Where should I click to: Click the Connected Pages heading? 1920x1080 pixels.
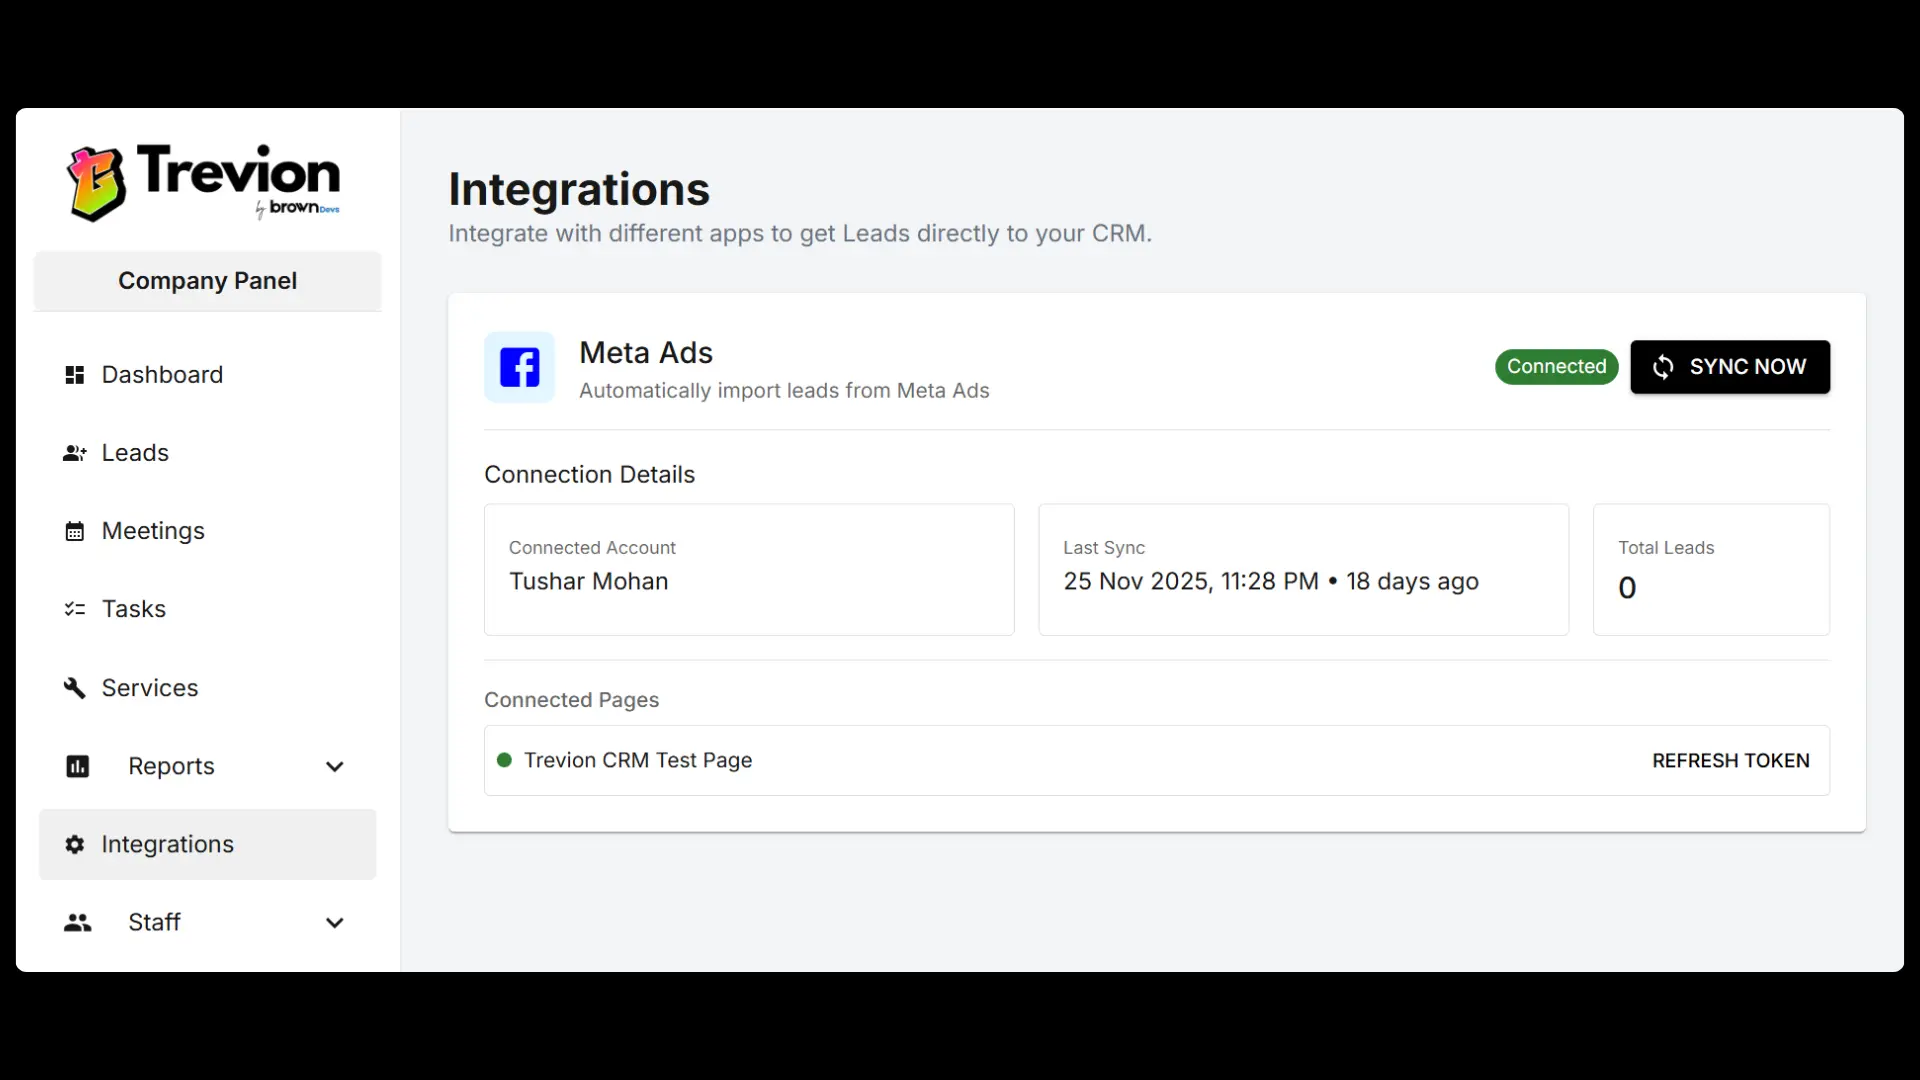572,700
